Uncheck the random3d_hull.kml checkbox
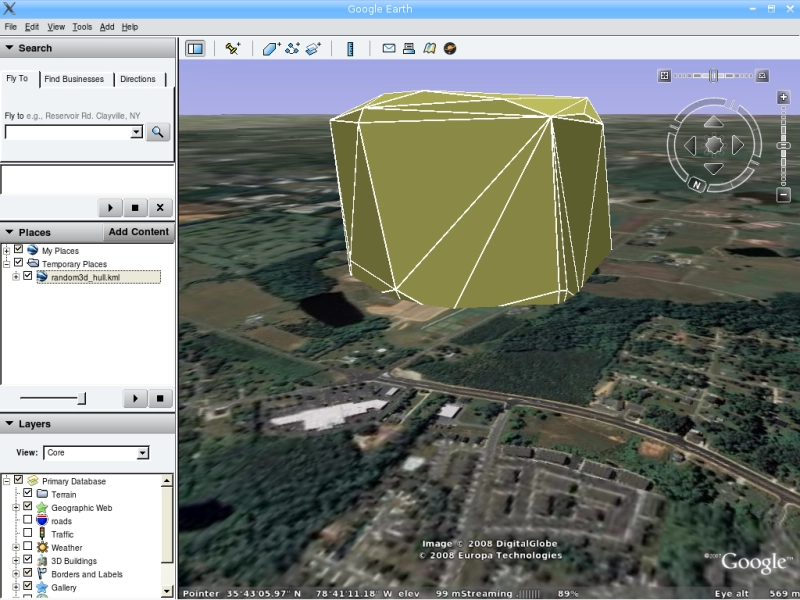 point(28,276)
